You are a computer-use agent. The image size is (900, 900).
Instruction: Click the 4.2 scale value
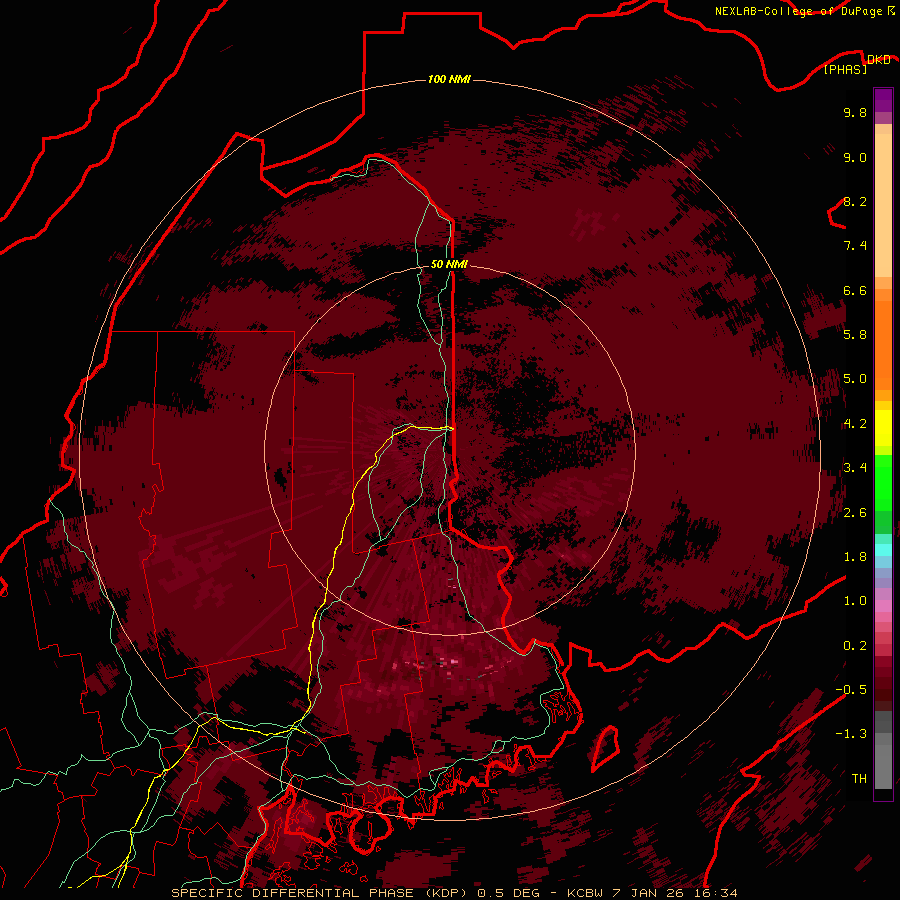tap(855, 424)
